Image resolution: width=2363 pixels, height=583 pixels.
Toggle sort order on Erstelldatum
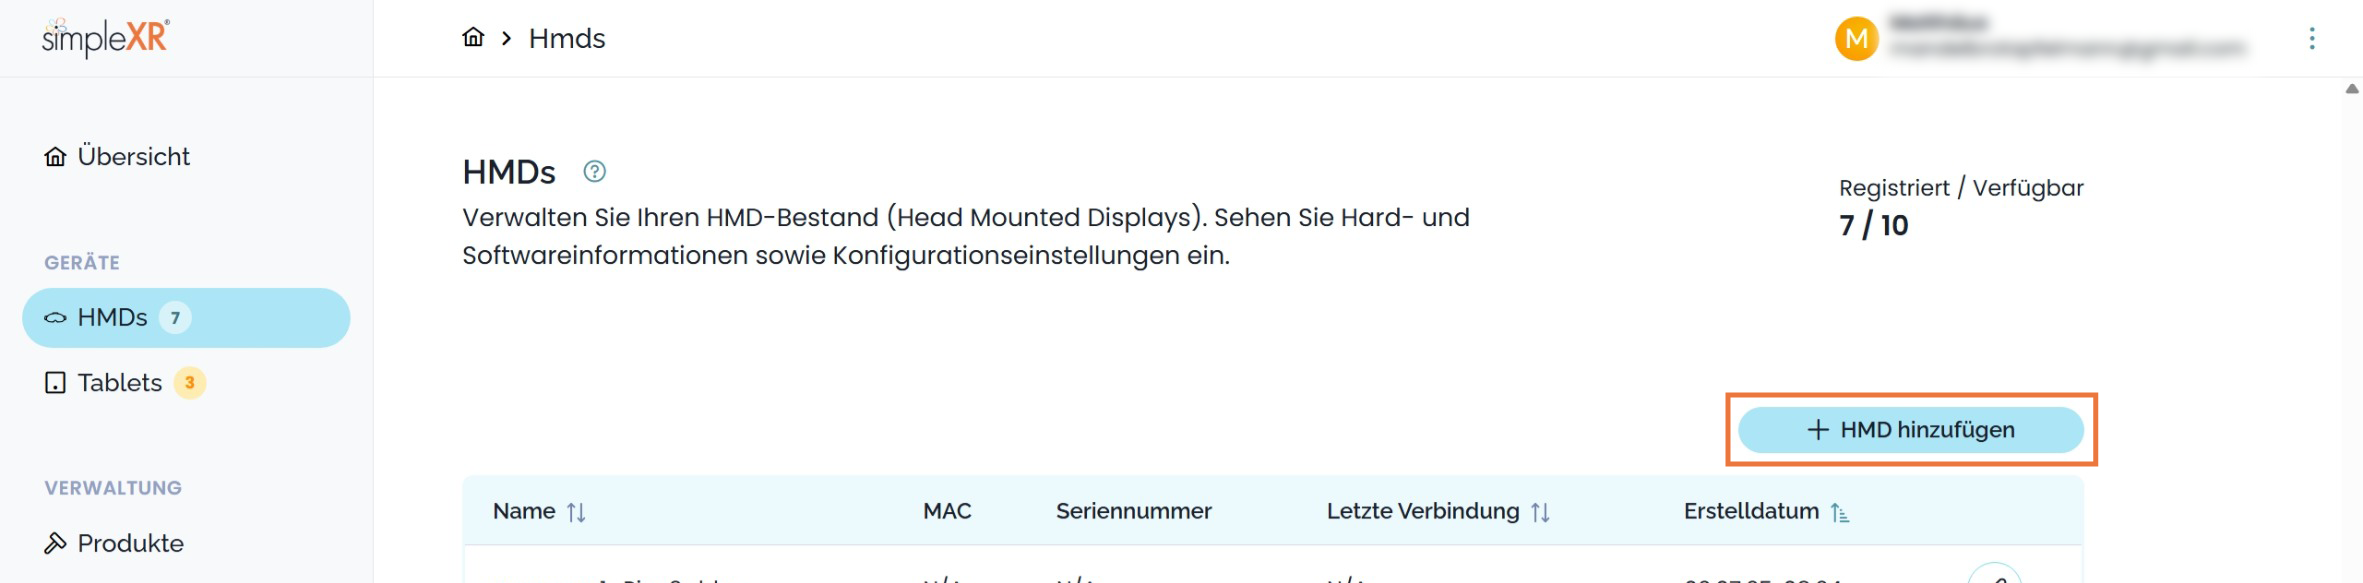coord(1839,512)
